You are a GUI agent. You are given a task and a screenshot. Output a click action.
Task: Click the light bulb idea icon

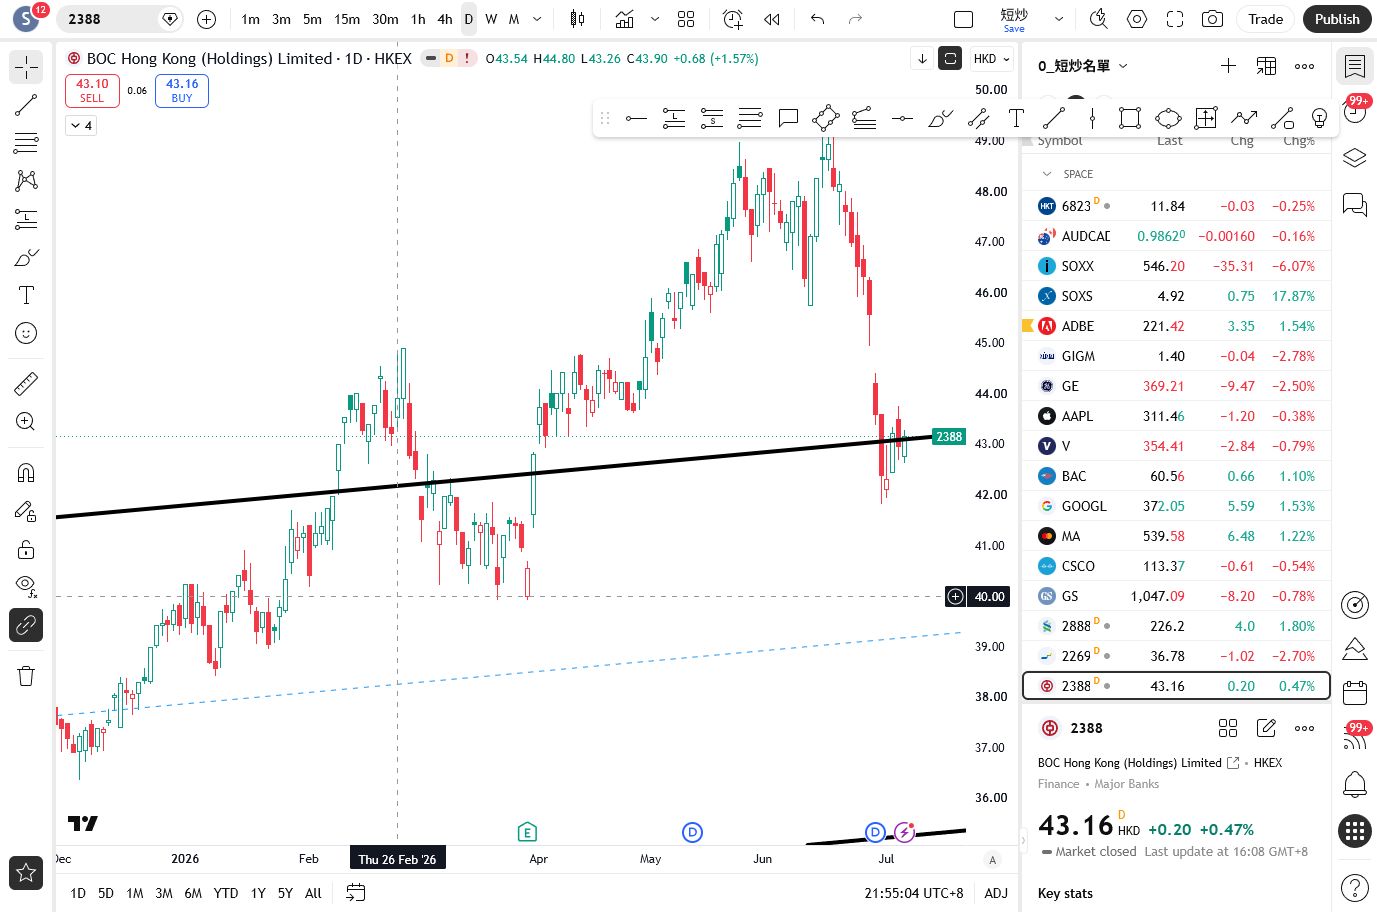[1320, 119]
